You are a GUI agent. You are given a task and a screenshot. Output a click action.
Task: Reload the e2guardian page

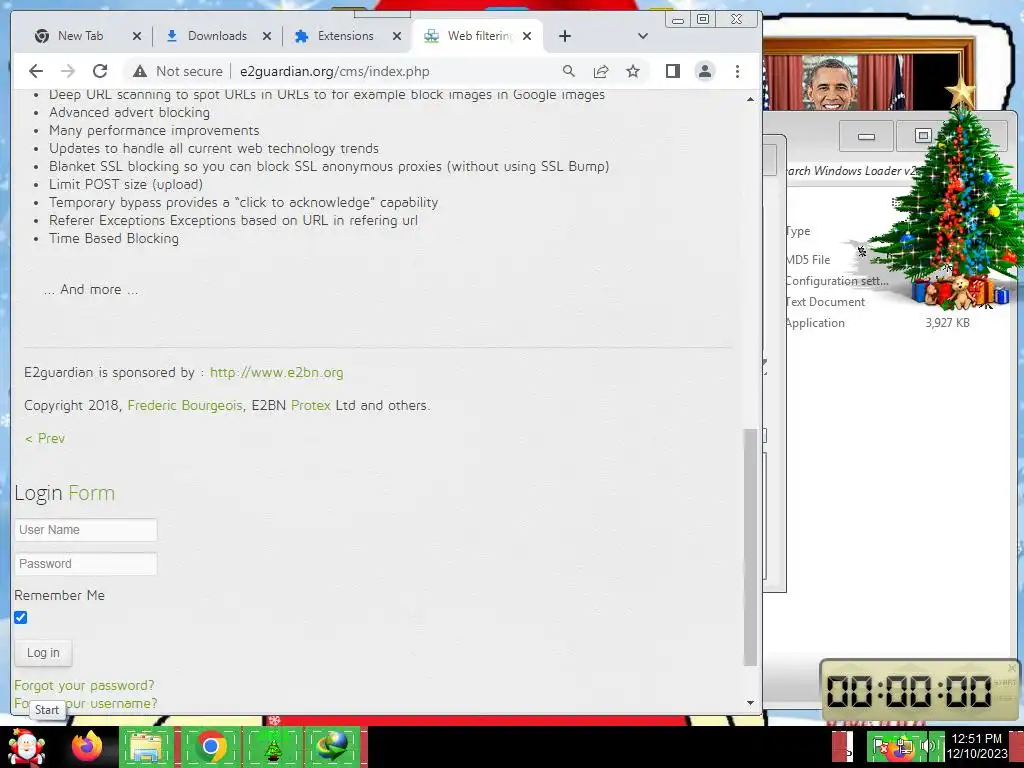tap(100, 71)
